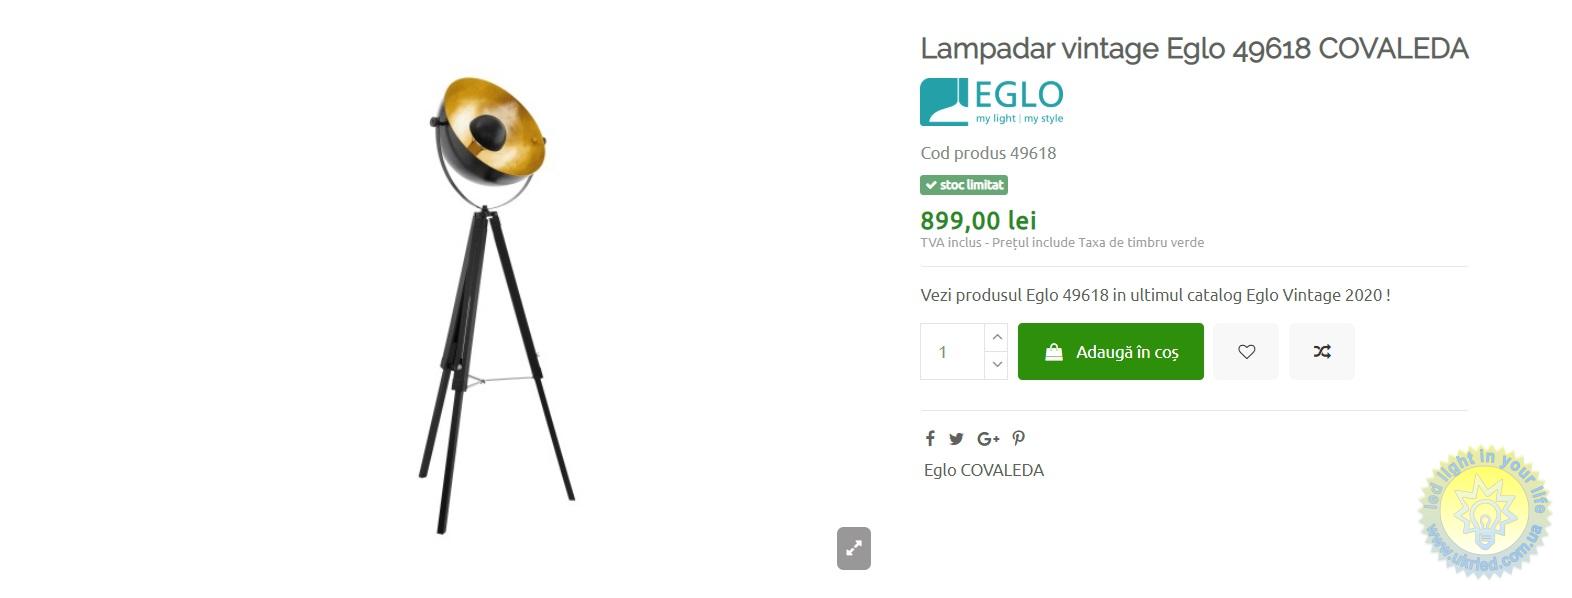This screenshot has width=1572, height=598.
Task: Click the Lampadar vintage Eglo 49618 COVALEDA title
Action: pyautogui.click(x=1194, y=48)
